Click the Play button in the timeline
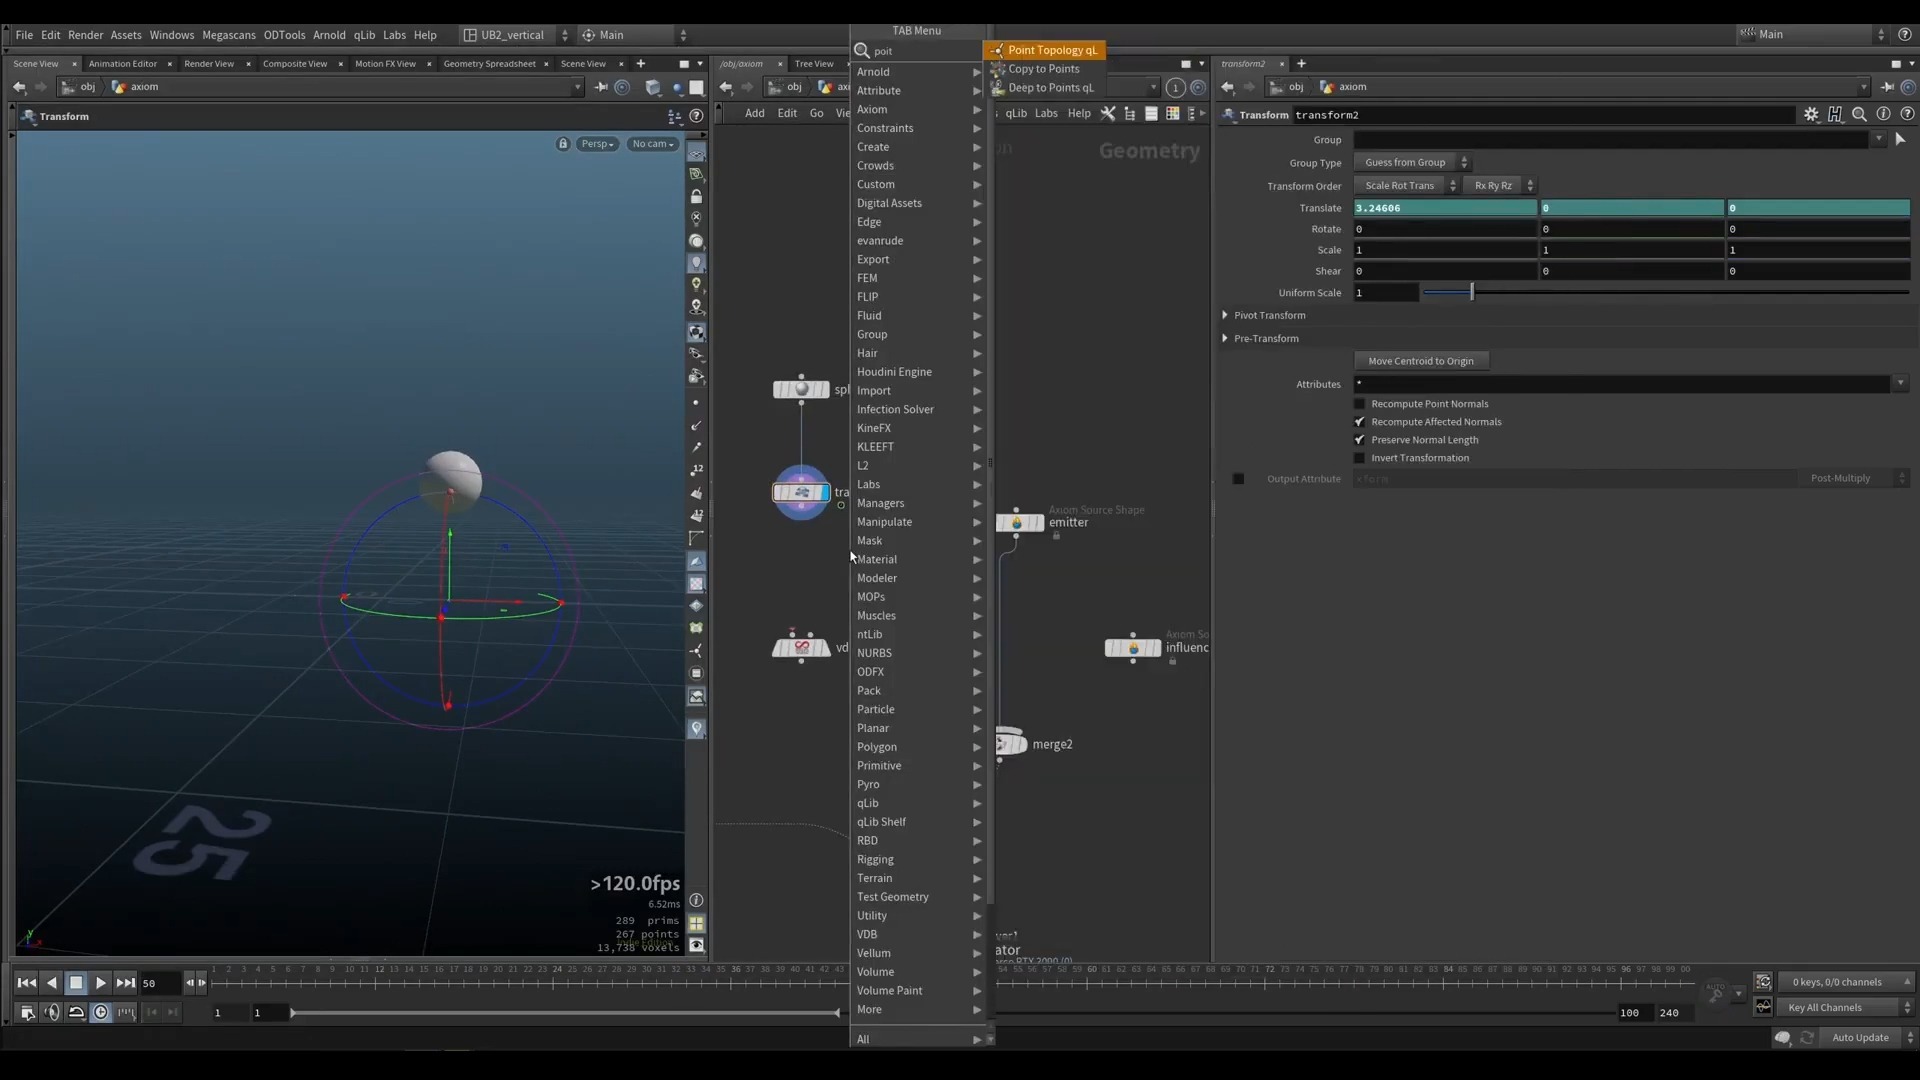The image size is (1920, 1080). click(100, 983)
